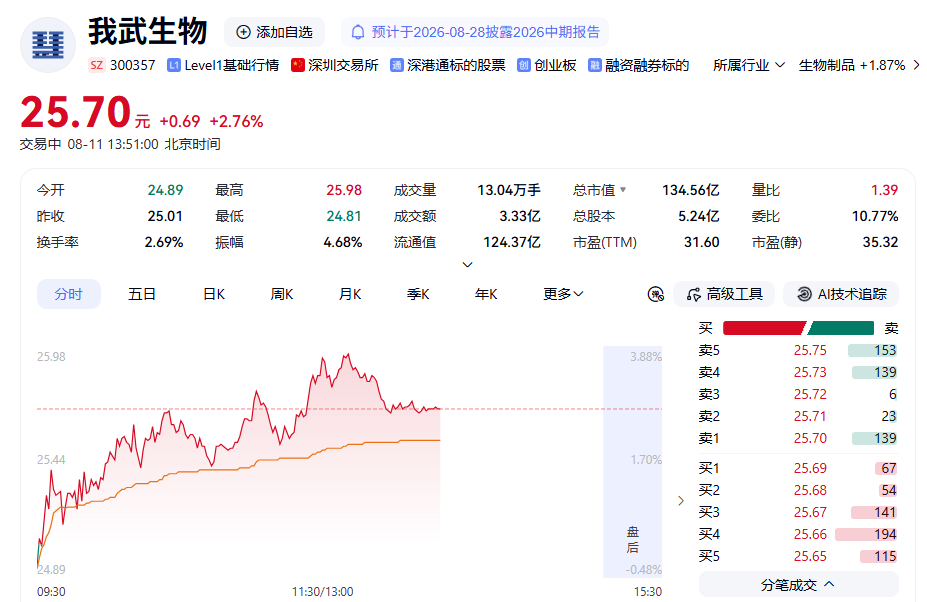This screenshot has width=927, height=602.
Task: Select the 分时 chart tab
Action: click(69, 294)
